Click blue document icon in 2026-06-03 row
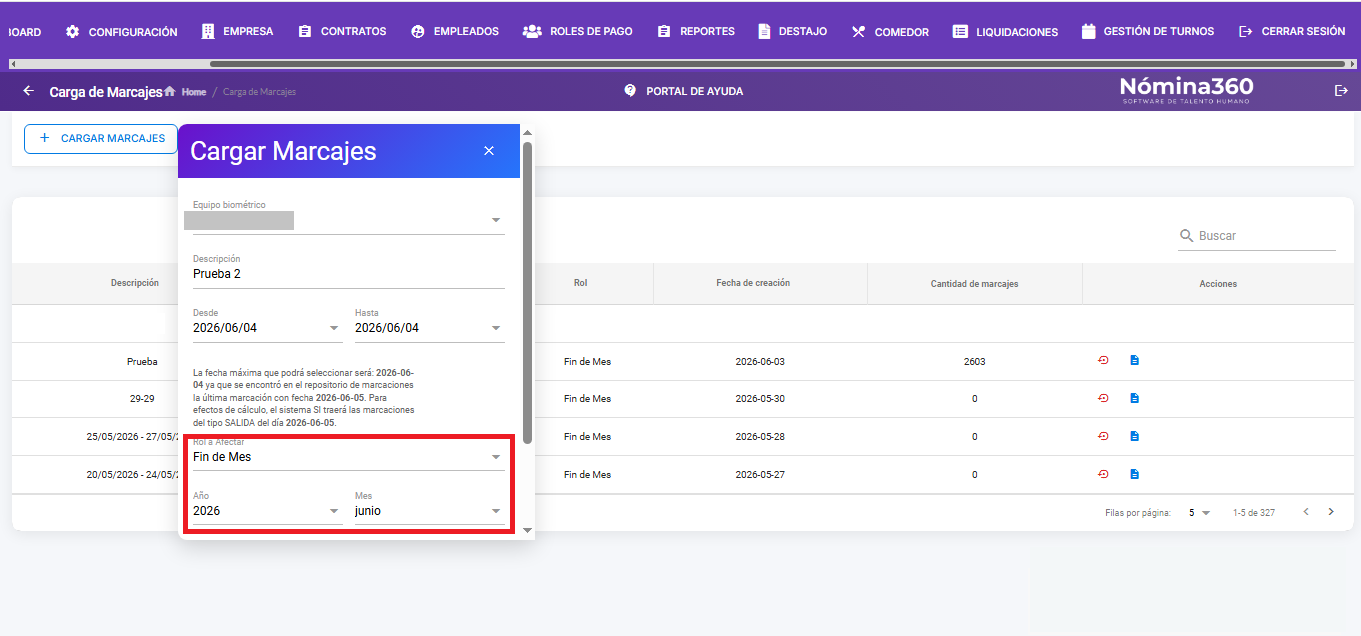1361x636 pixels. tap(1134, 360)
